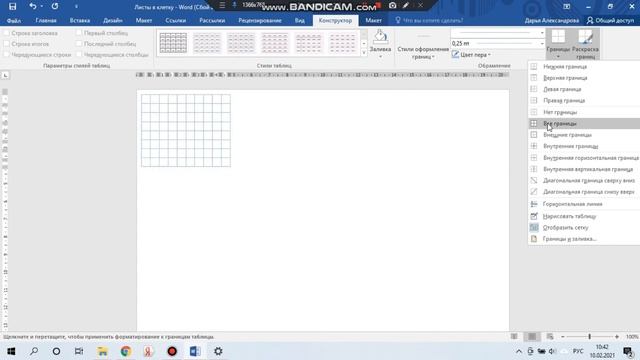Click the Web layout view icon

(550, 336)
